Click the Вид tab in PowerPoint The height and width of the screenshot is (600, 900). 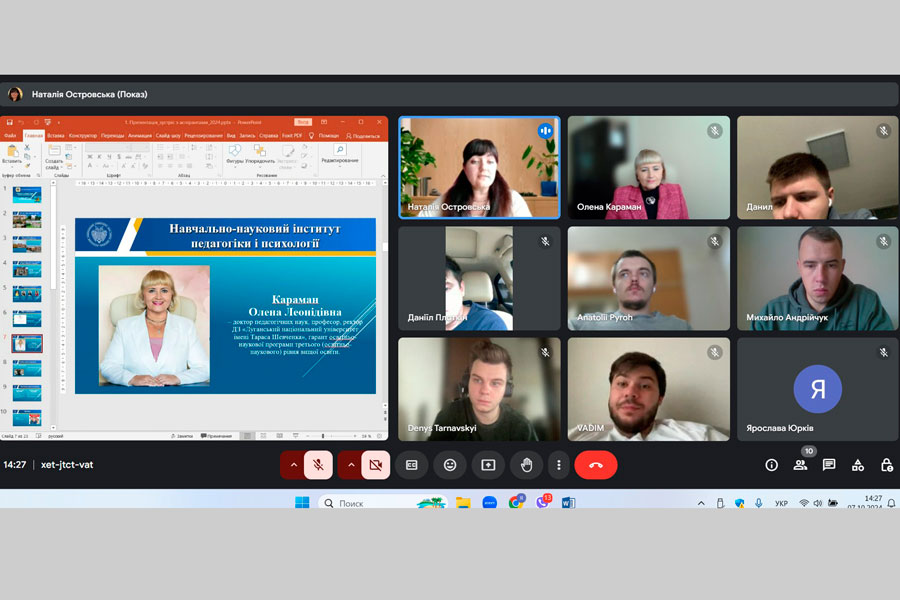pyautogui.click(x=231, y=136)
